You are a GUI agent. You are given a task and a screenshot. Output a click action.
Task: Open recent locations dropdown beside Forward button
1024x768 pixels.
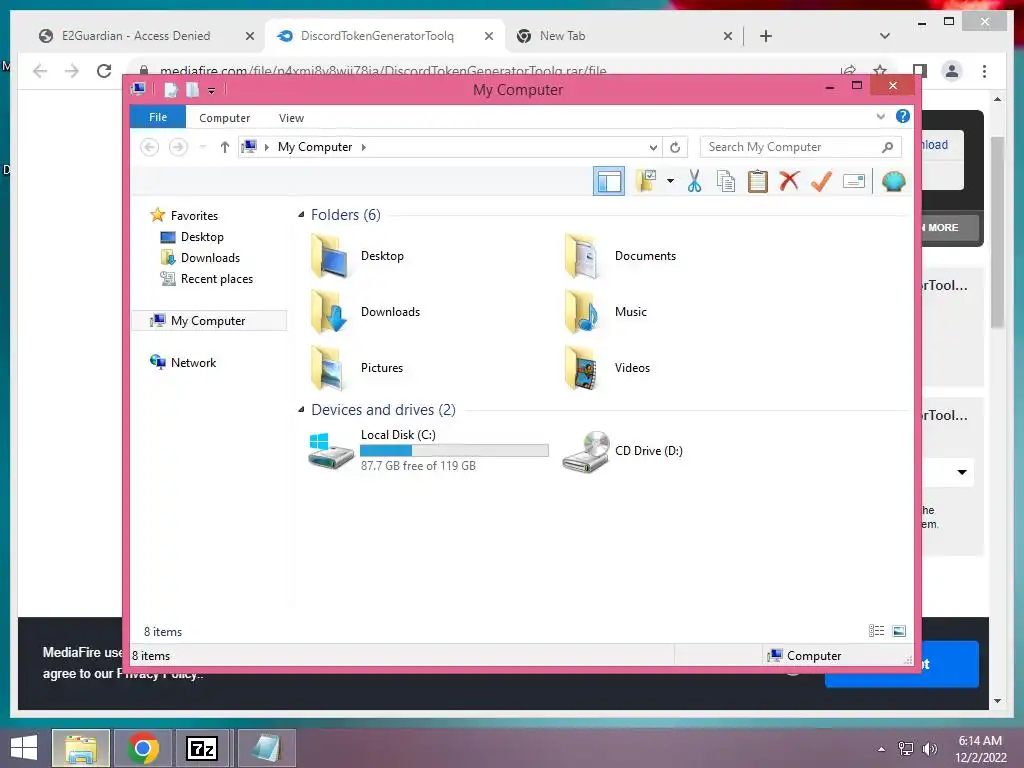click(x=203, y=147)
